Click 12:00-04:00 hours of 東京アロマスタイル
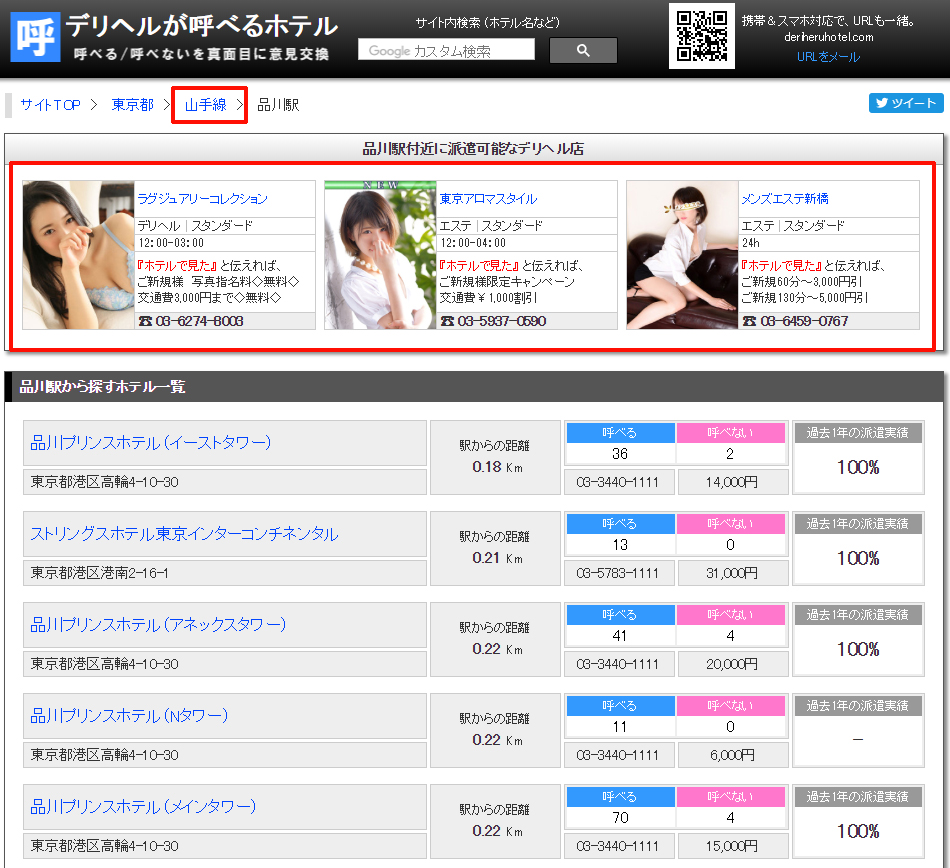 tap(473, 243)
